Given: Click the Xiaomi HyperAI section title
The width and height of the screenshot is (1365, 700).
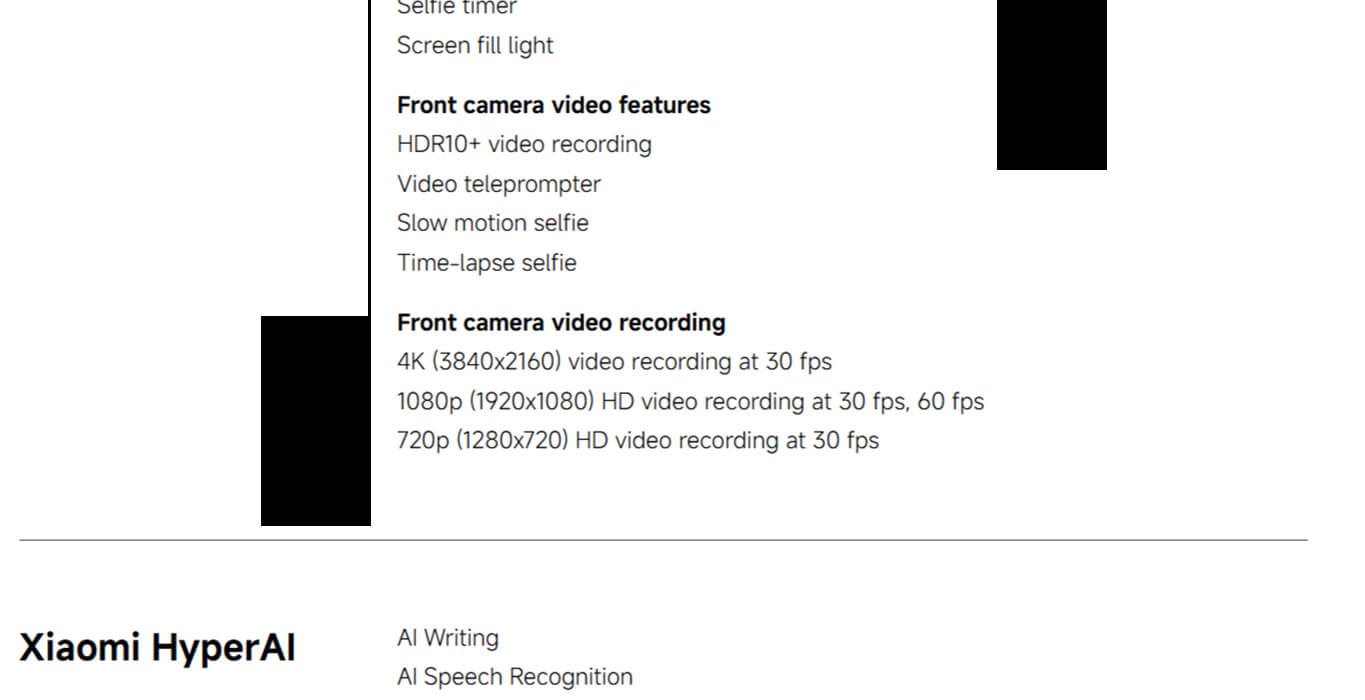Looking at the screenshot, I should point(157,648).
